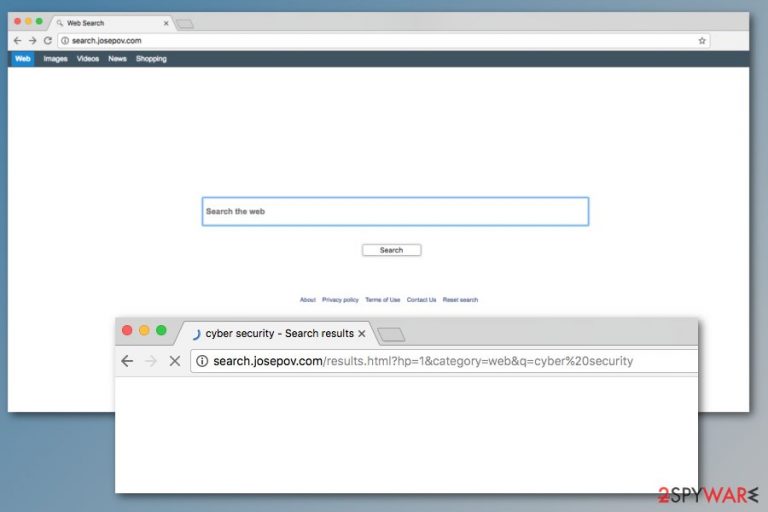768x512 pixels.
Task: Focus the Search the web field
Action: (x=395, y=212)
